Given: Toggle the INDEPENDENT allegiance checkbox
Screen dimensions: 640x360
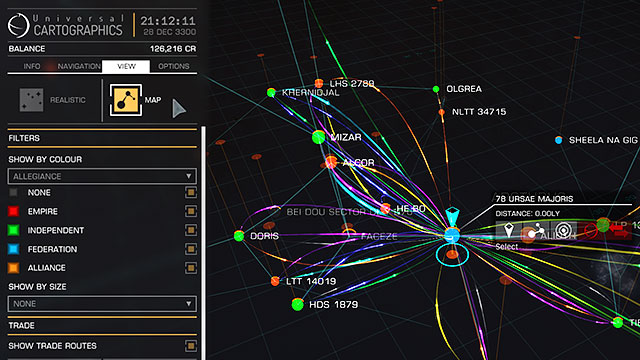Looking at the screenshot, I should pos(191,230).
